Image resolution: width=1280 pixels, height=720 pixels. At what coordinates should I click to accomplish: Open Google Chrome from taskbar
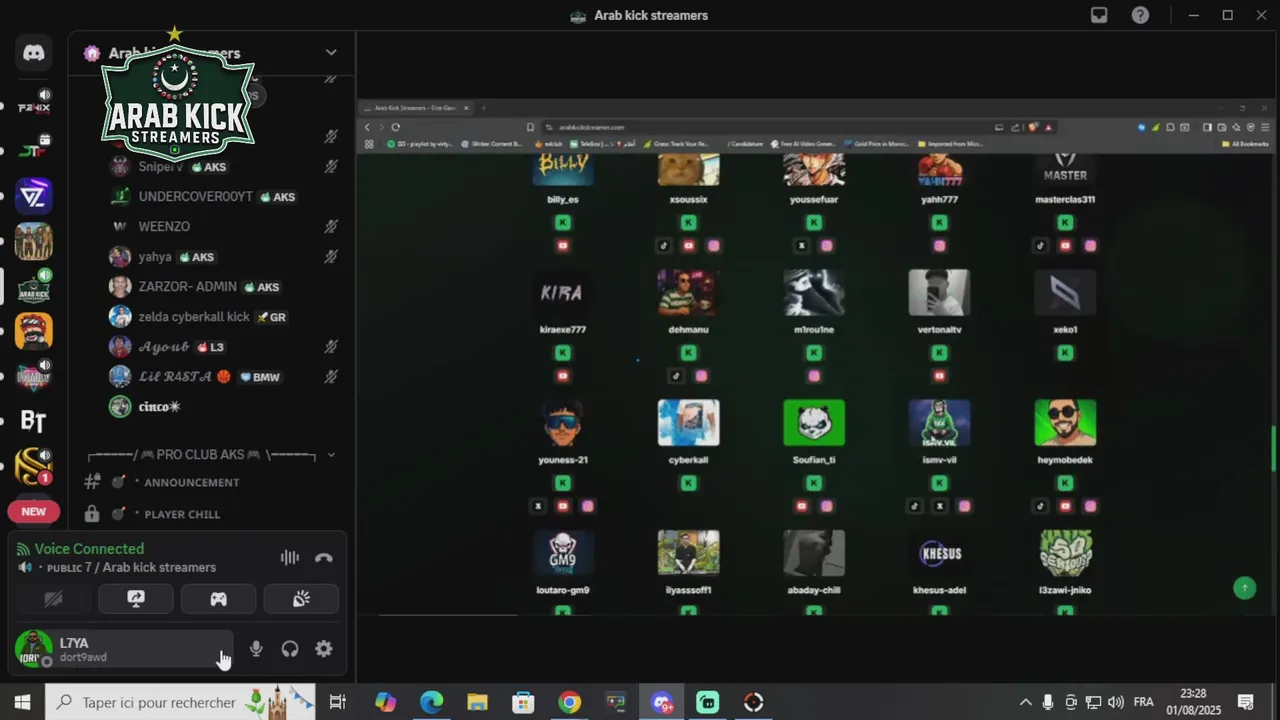[569, 702]
